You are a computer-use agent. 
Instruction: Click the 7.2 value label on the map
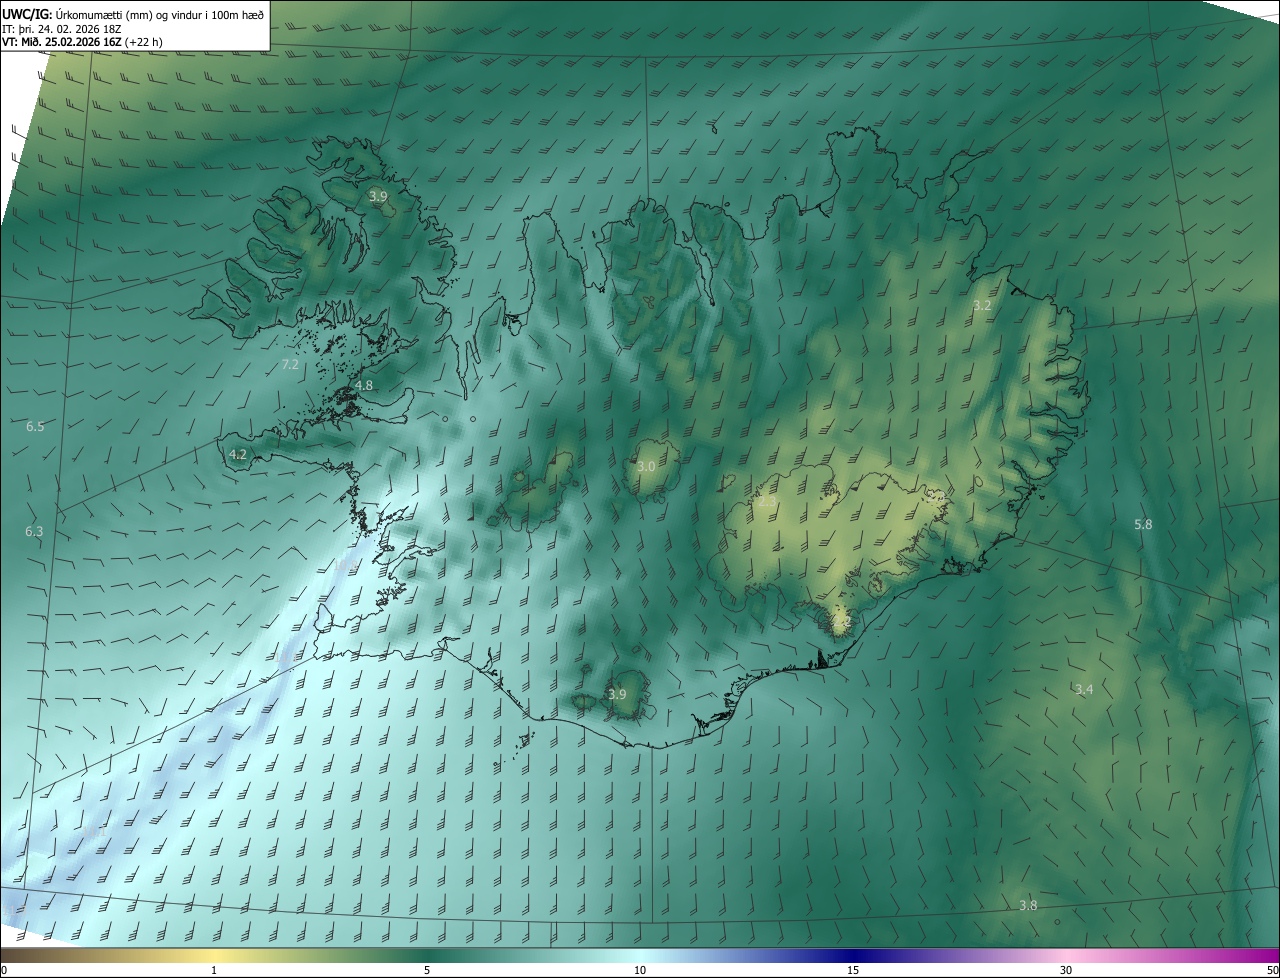coord(290,365)
